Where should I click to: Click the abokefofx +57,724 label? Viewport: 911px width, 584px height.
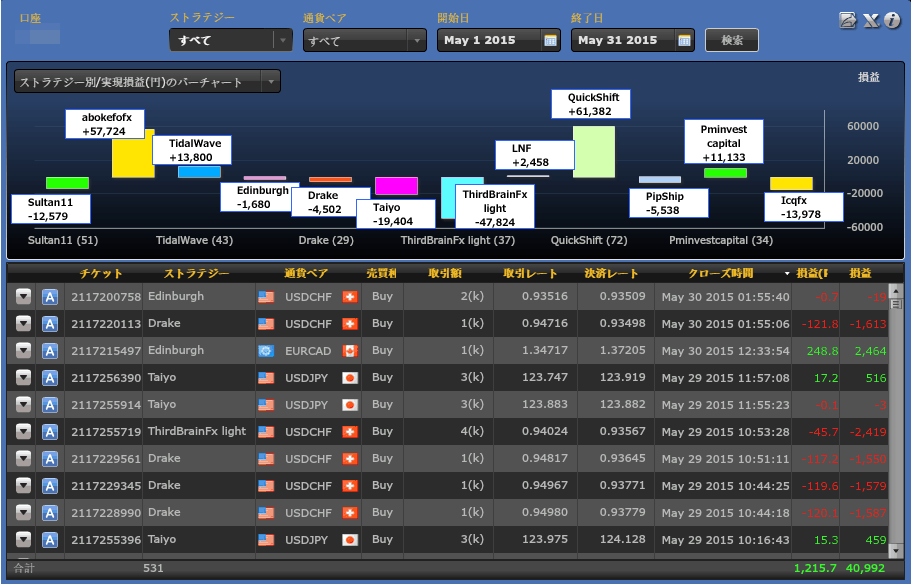click(105, 124)
